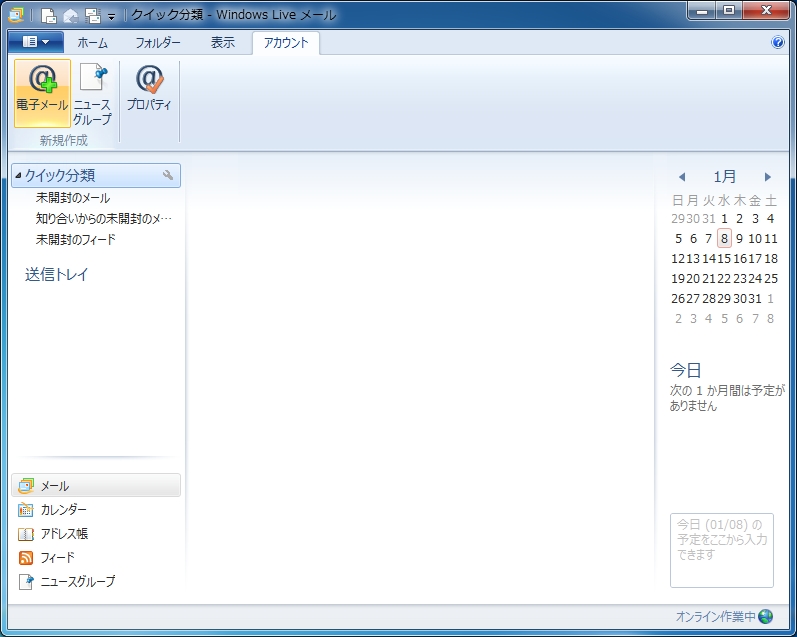Viewport: 797px width, 637px height.
Task: Switch to the 表示 tab
Action: (x=223, y=43)
